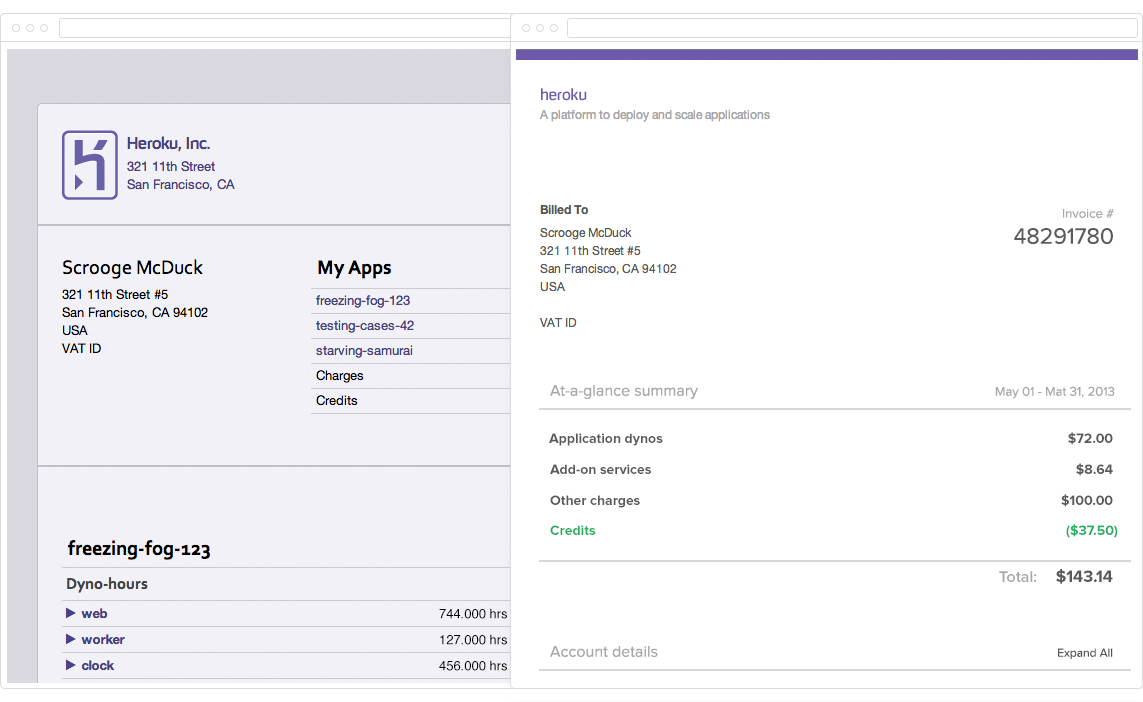Click invoice number 48291780
The width and height of the screenshot is (1143, 702).
tap(1062, 236)
